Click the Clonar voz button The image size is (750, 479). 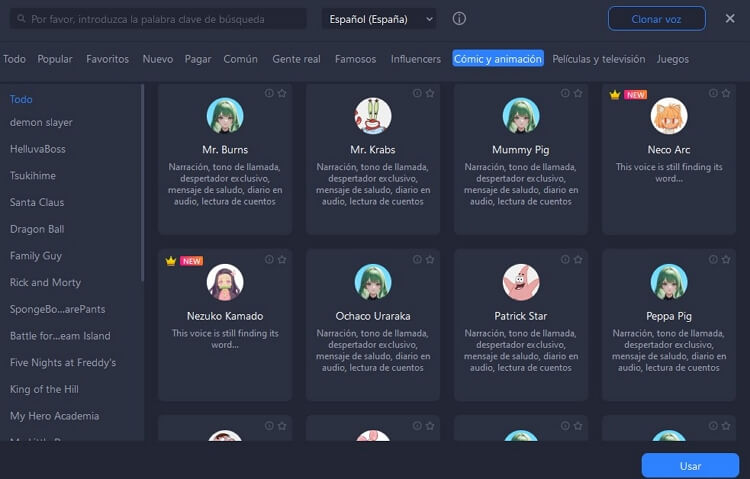656,19
